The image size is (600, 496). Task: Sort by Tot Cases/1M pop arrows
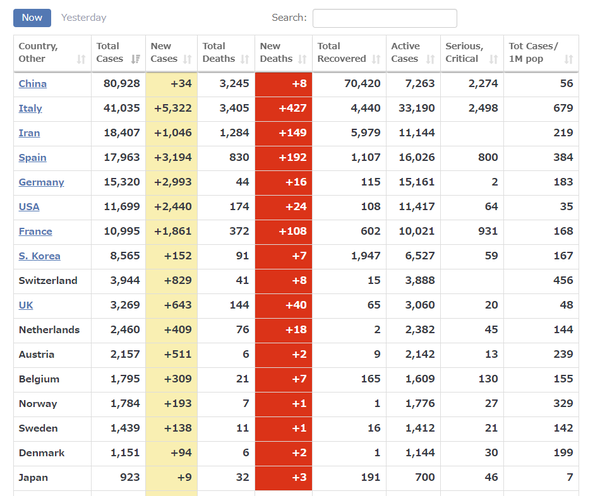tap(569, 59)
